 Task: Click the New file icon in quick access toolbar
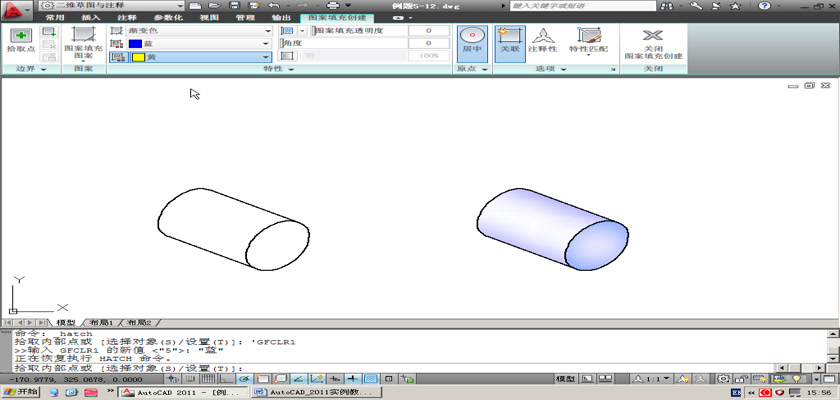(196, 5)
